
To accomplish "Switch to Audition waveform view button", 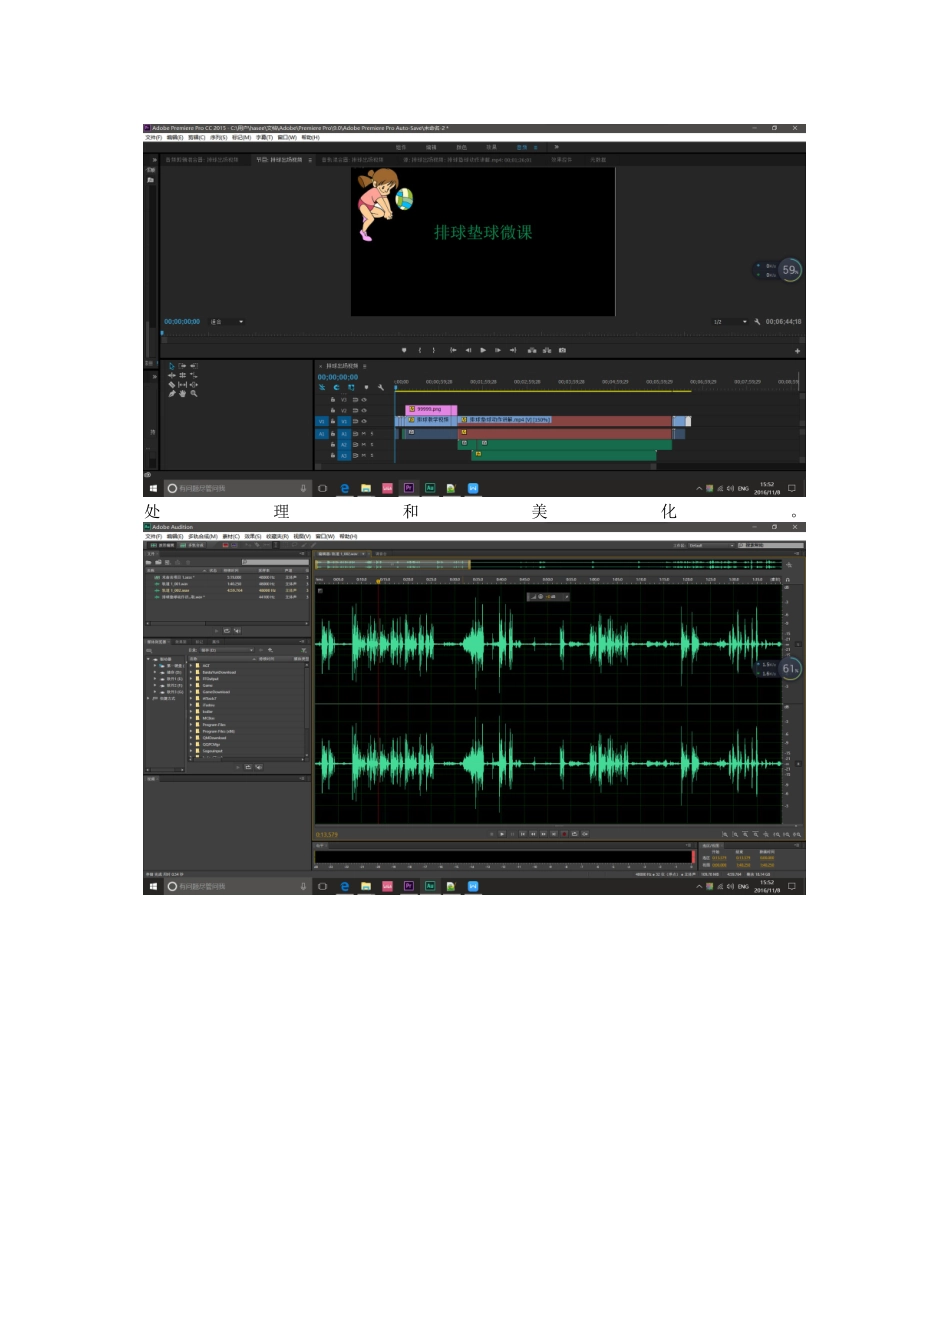I will pyautogui.click(x=163, y=545).
